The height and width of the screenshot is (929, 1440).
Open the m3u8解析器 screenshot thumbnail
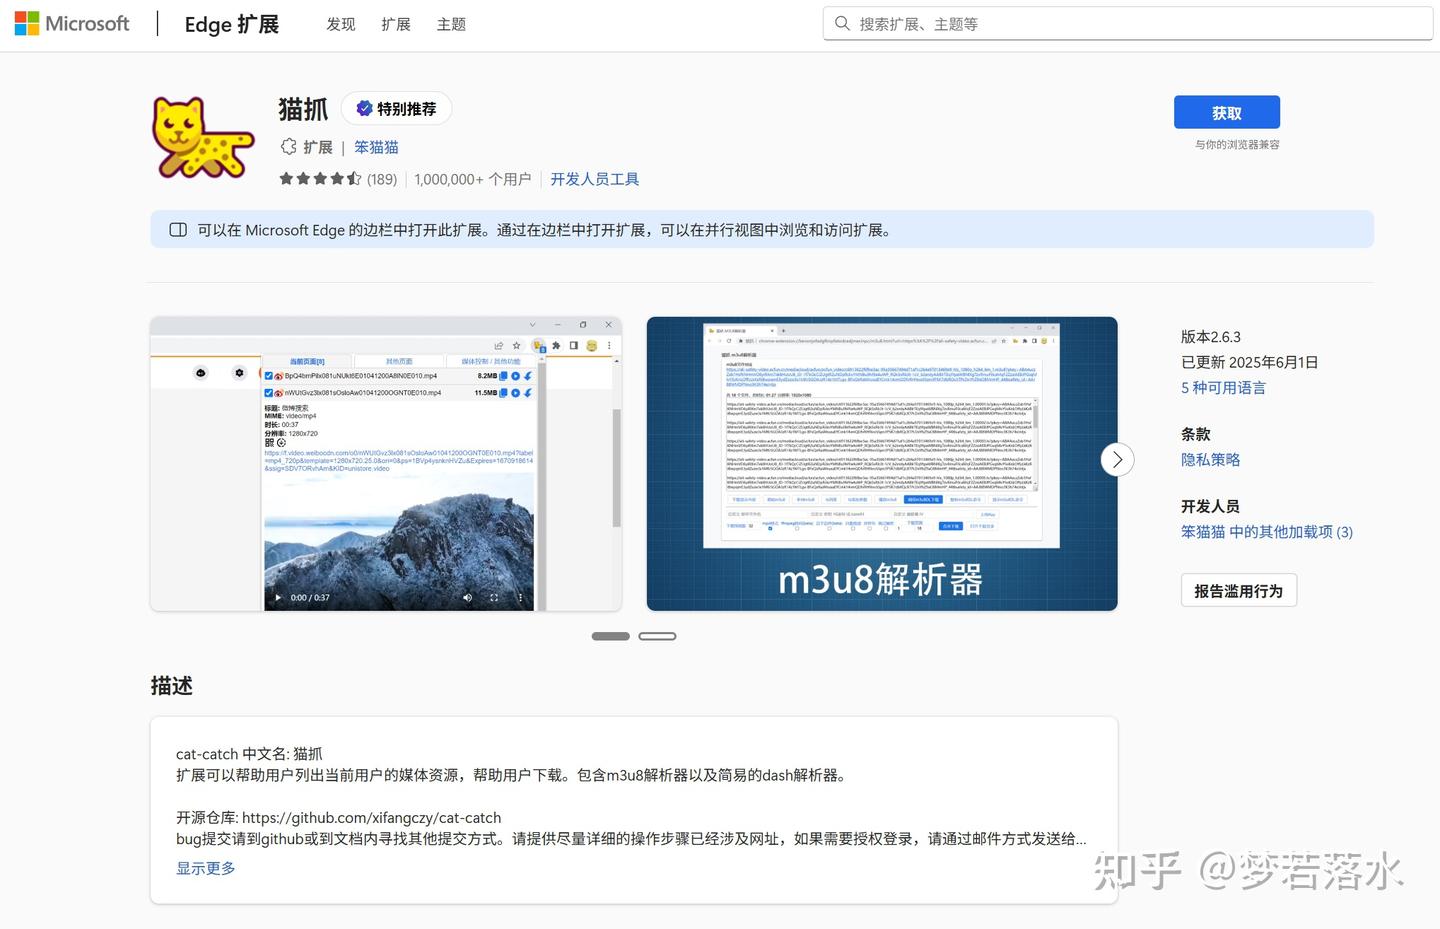[882, 464]
